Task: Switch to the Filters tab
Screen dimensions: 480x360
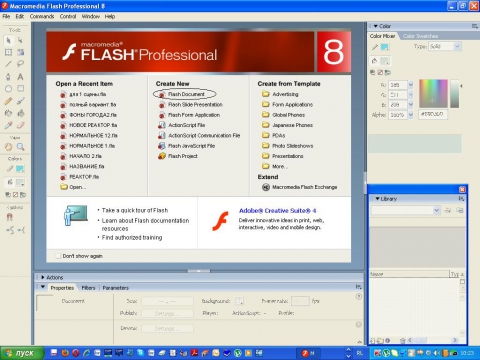Action: point(88,288)
